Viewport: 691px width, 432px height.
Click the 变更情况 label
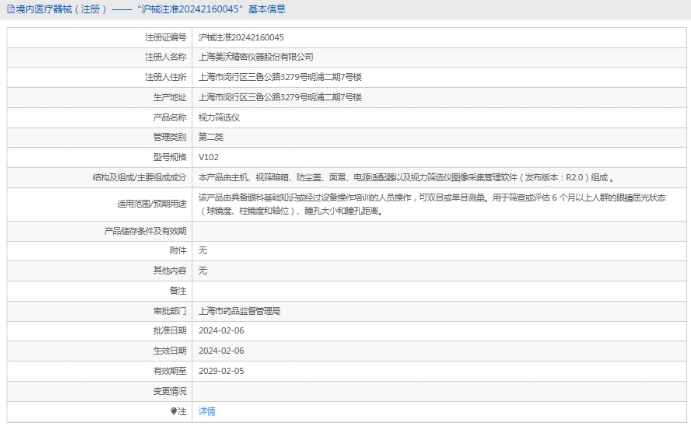tap(170, 391)
